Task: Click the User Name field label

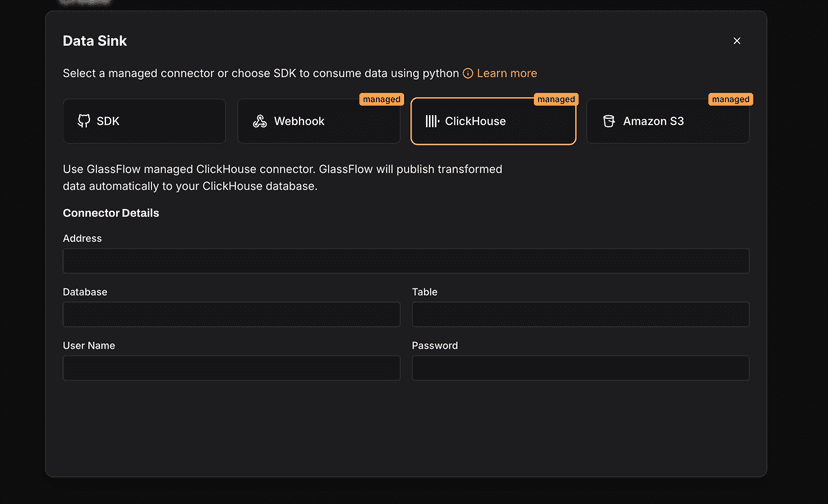Action: point(89,346)
